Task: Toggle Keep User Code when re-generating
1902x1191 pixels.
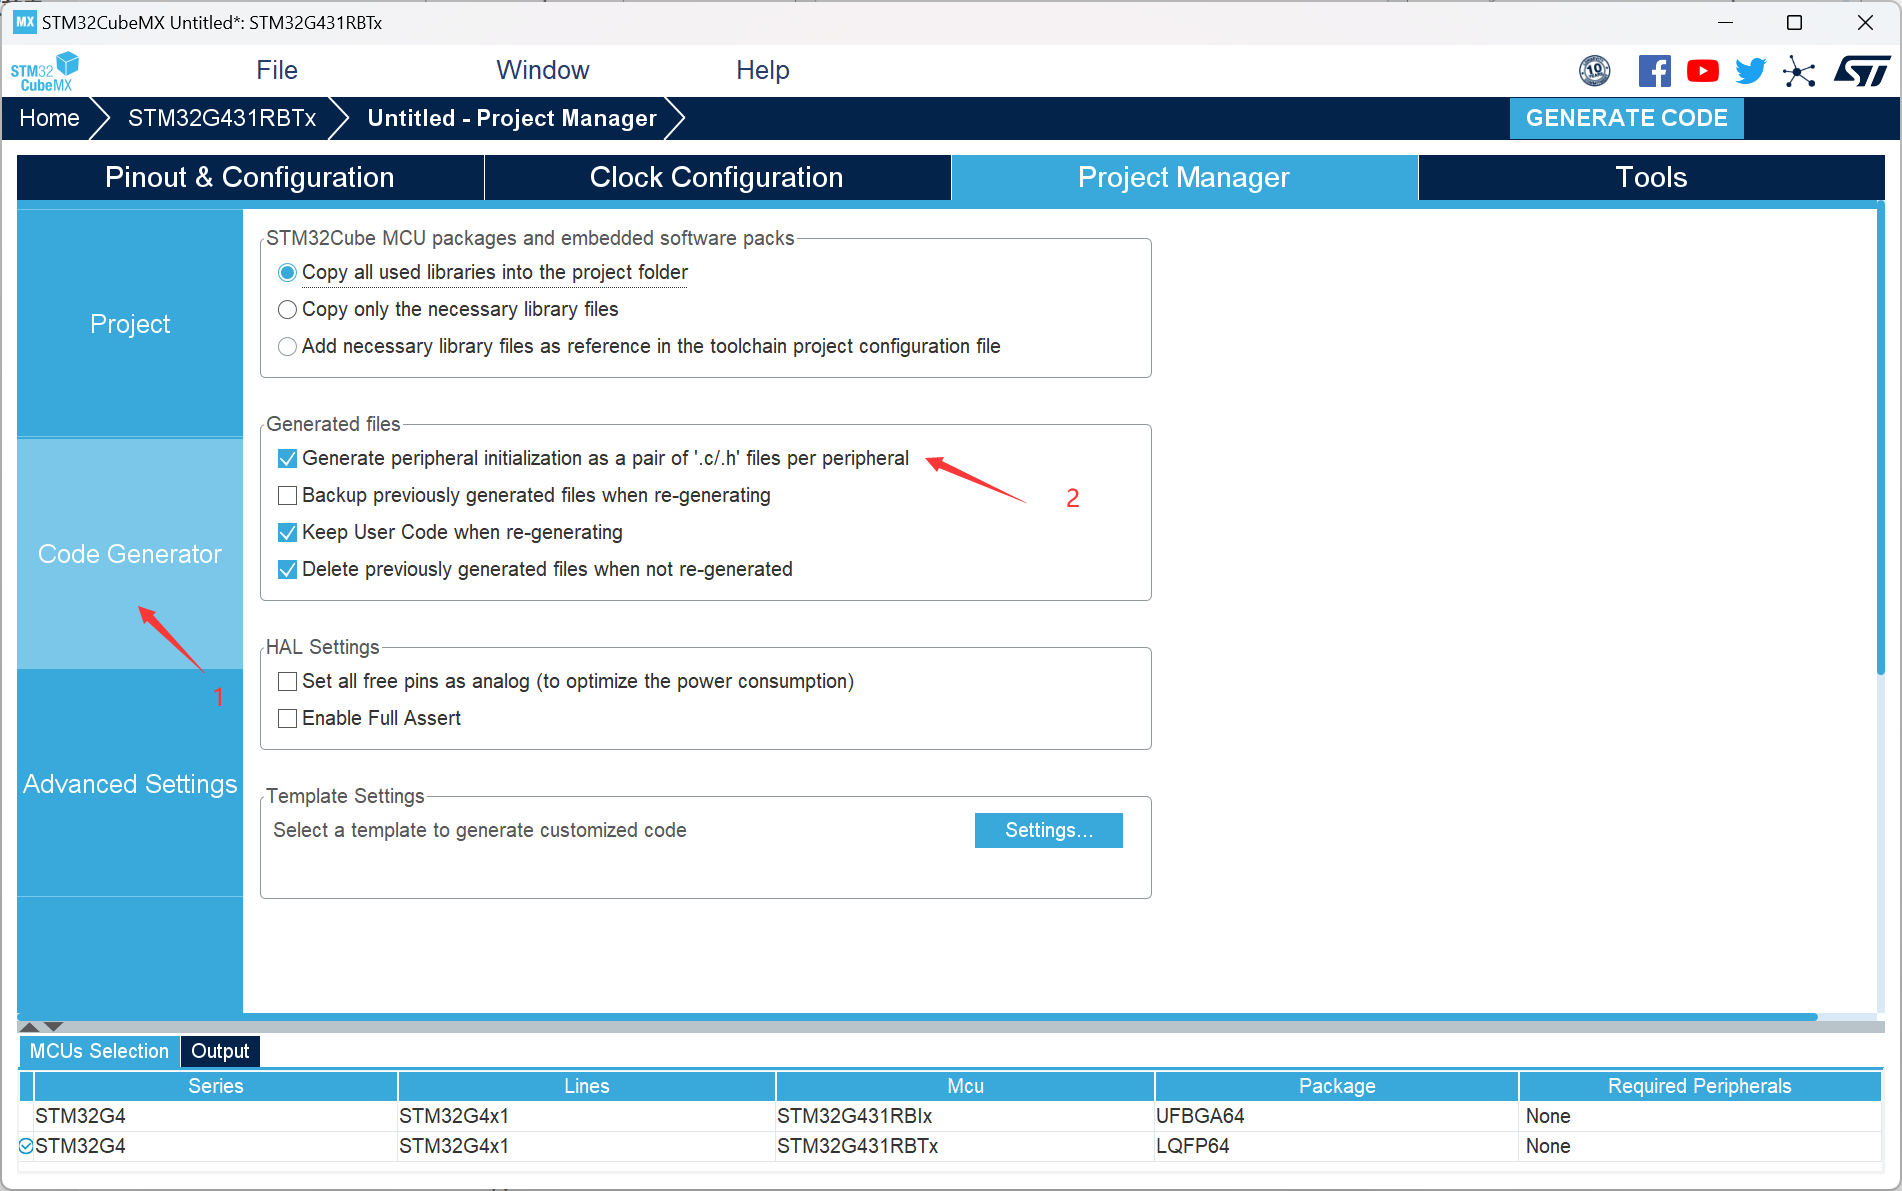Action: [287, 533]
